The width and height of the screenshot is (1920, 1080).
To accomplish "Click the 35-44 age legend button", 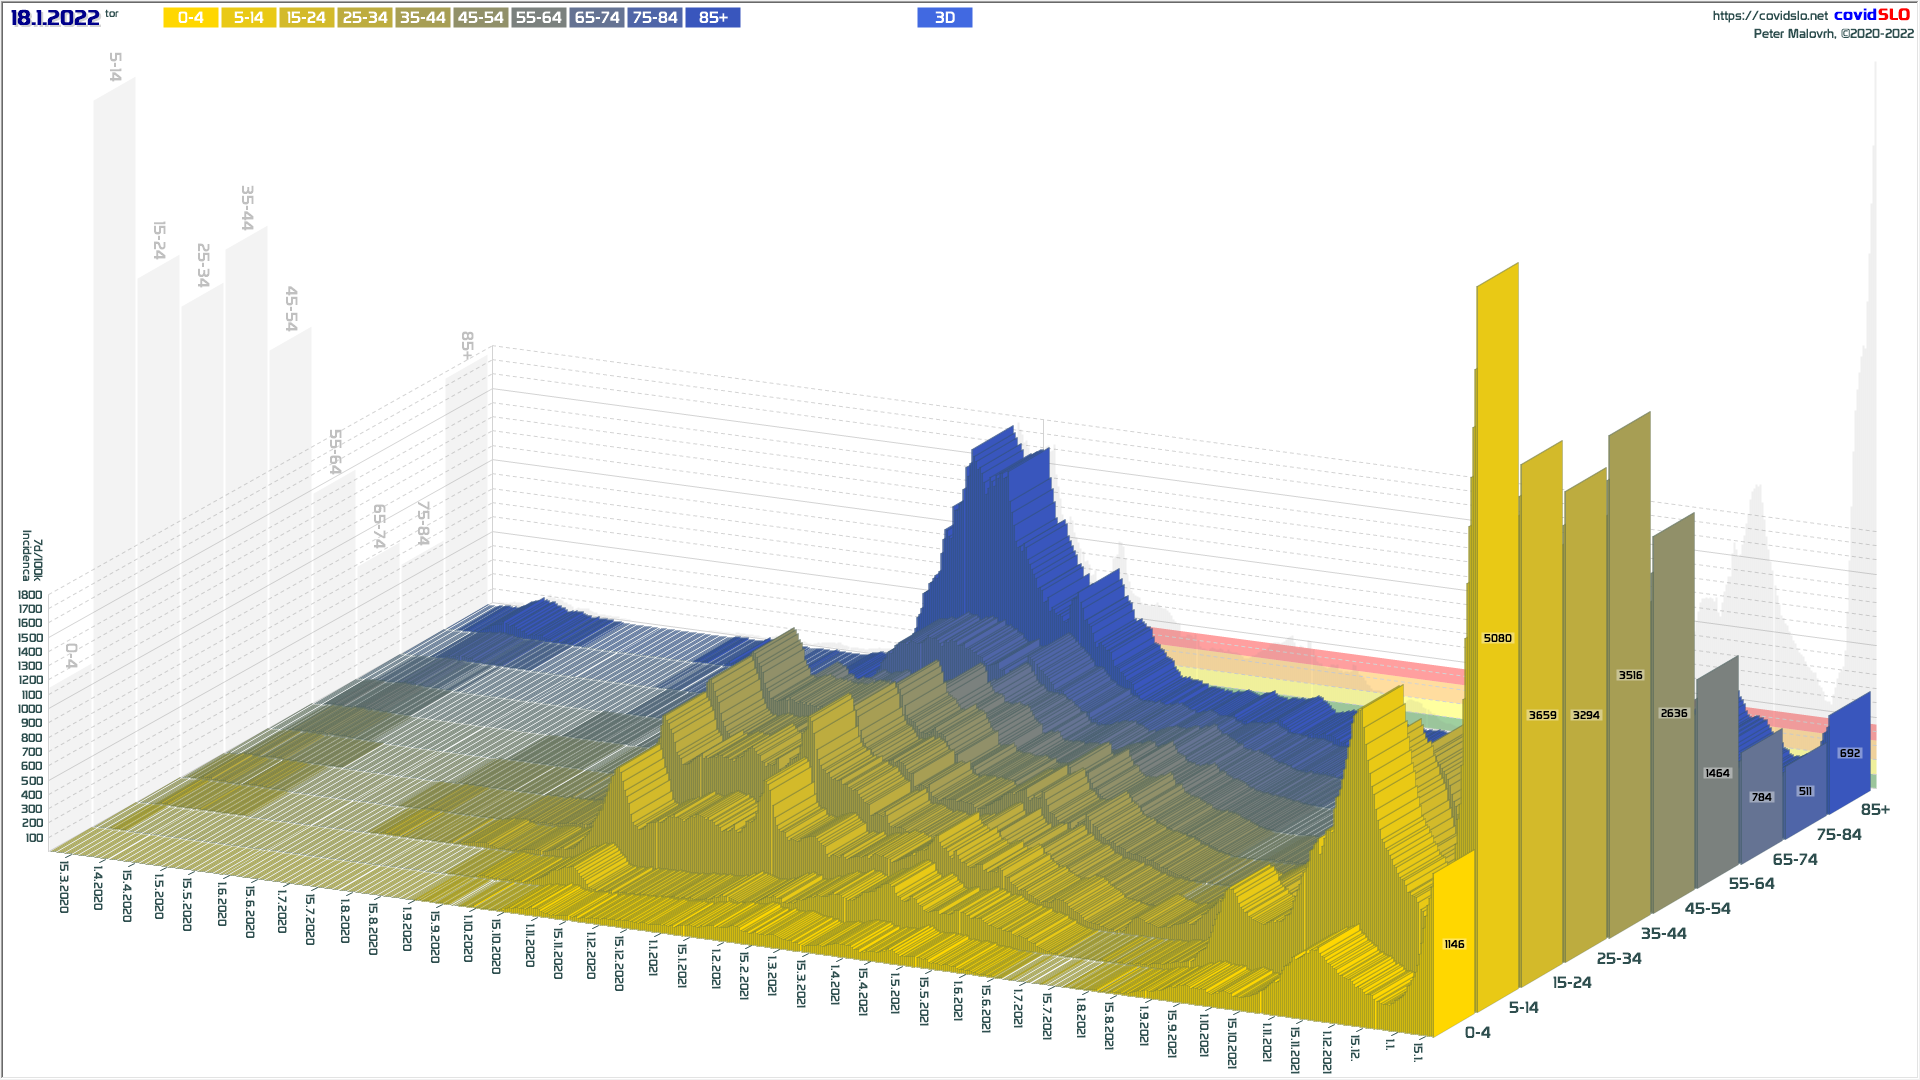I will (422, 18).
